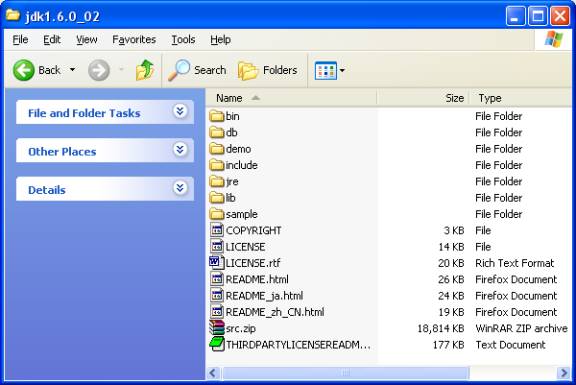The height and width of the screenshot is (385, 576).
Task: Click horizontal scrollbar left arrow
Action: (212, 373)
